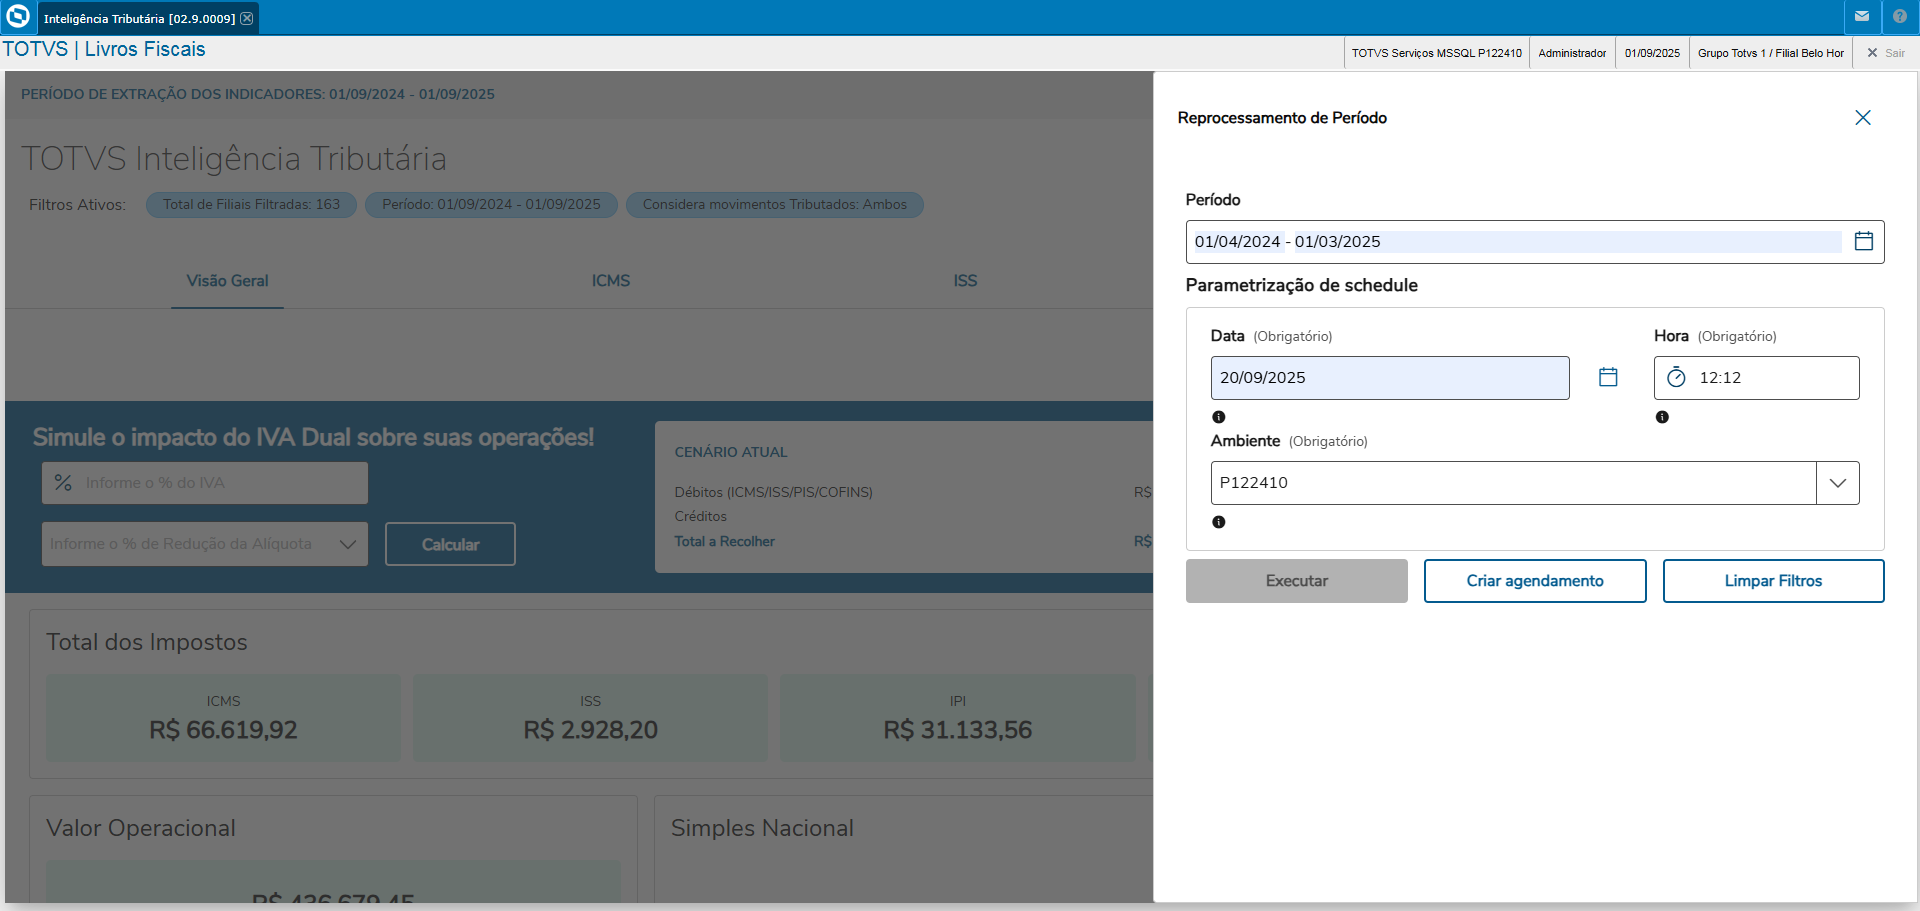Click the Valor Operacional heading
This screenshot has width=1920, height=911.
click(141, 828)
